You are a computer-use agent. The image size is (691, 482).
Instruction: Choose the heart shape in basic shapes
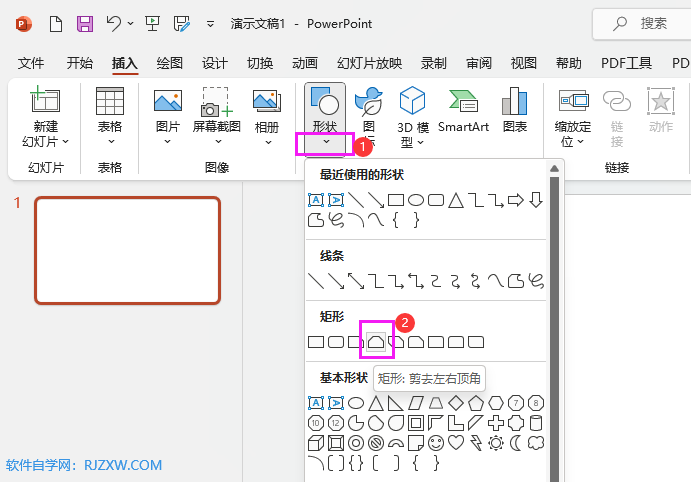456,442
